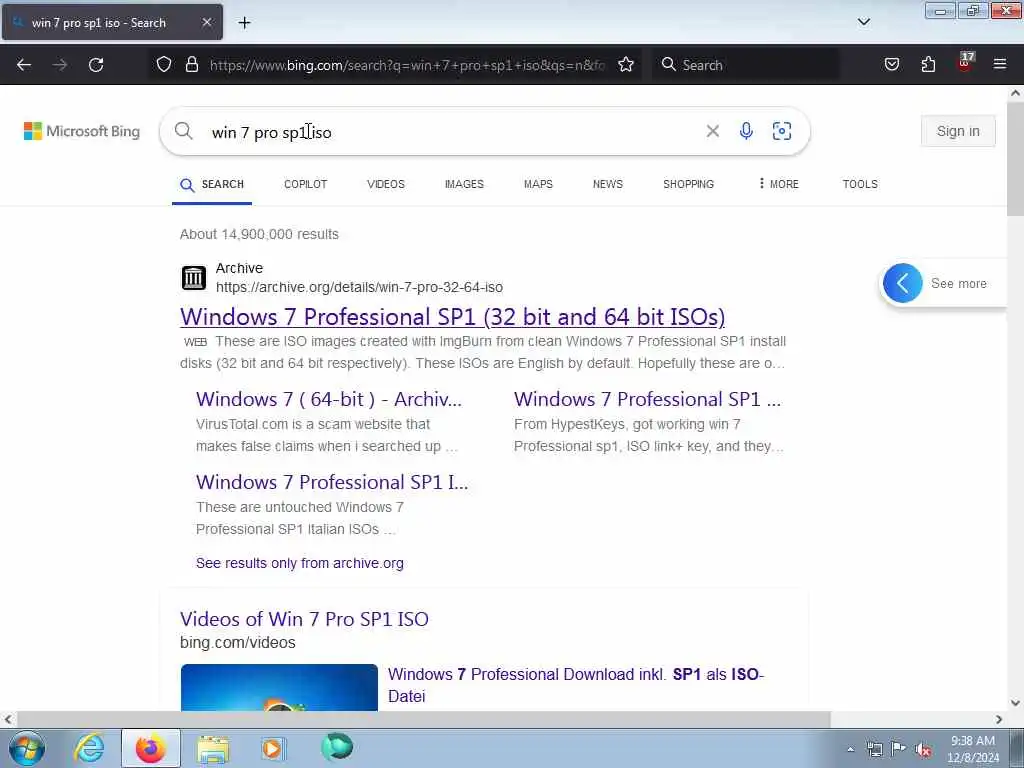Viewport: 1024px width, 768px height.
Task: Switch to the IMAGES tab
Action: [x=464, y=184]
